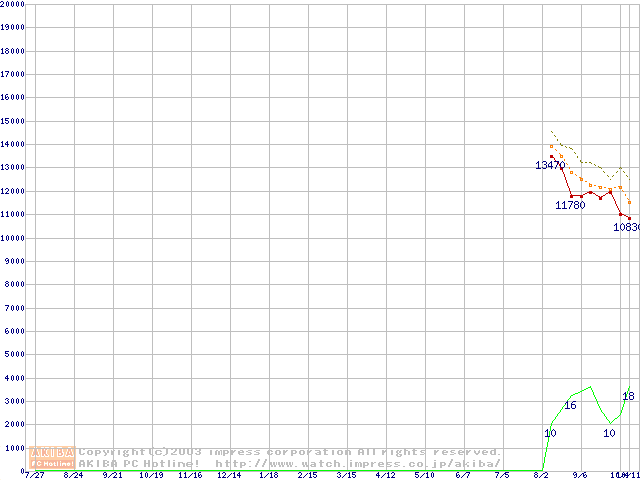Viewport: 640px width, 480px height.
Task: Click the first orange square data marker
Action: pyautogui.click(x=551, y=147)
